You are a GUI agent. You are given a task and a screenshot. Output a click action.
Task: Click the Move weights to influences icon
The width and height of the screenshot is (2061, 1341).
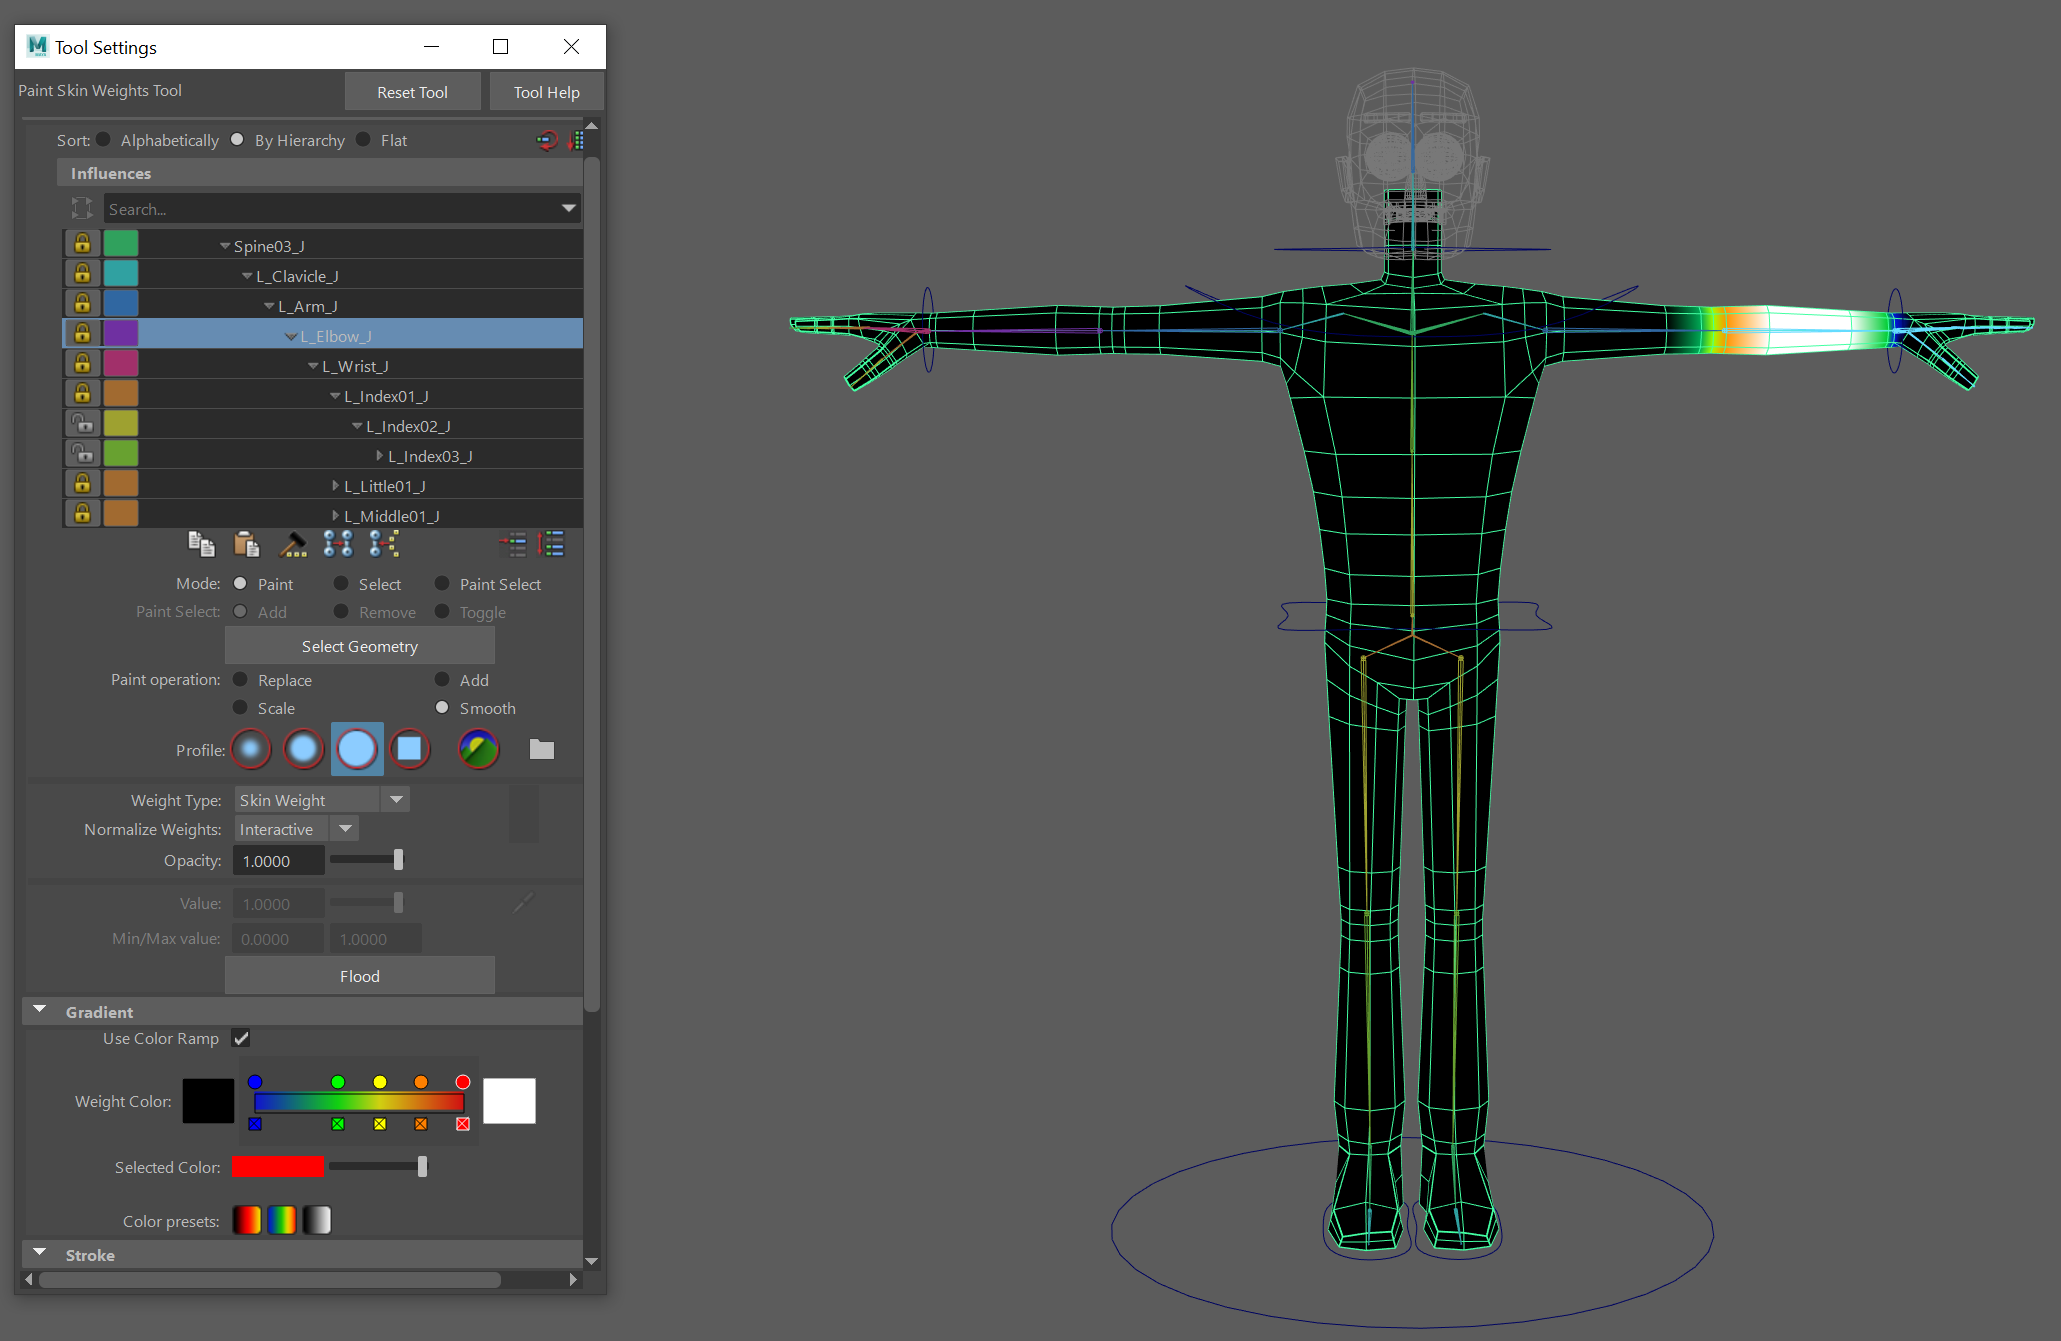pyautogui.click(x=338, y=544)
